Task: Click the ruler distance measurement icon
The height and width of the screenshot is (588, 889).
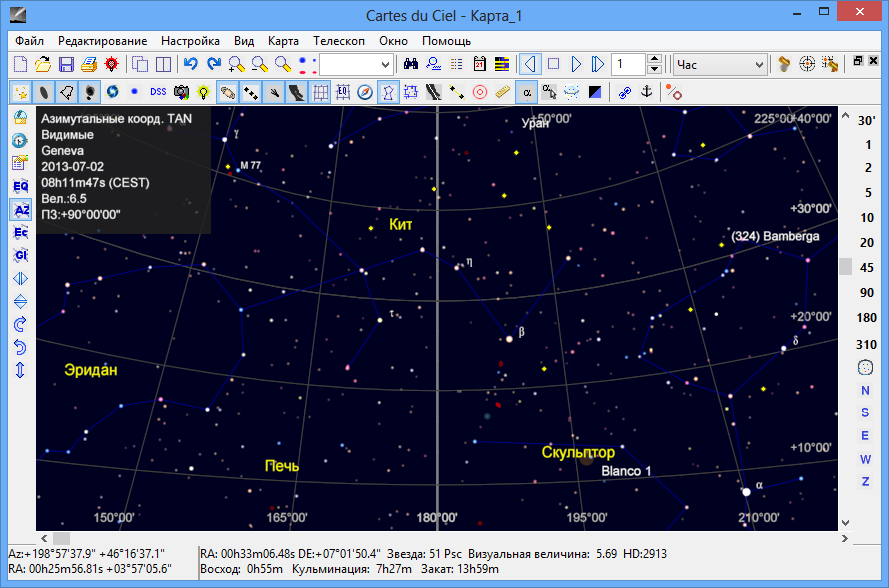Action: (502, 92)
